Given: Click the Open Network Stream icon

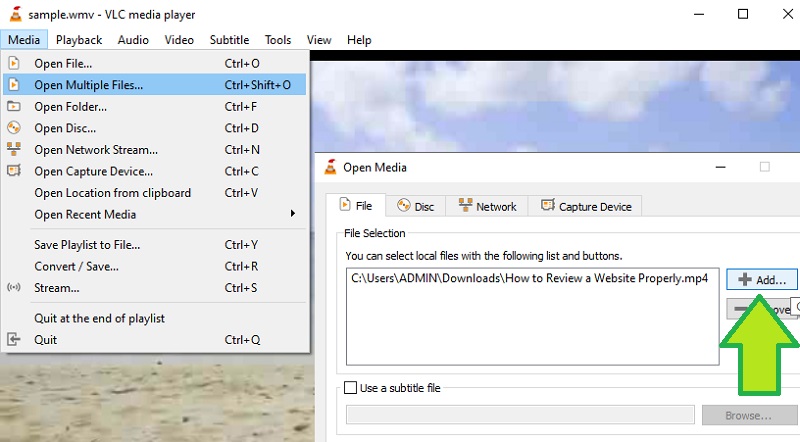Looking at the screenshot, I should tap(14, 150).
